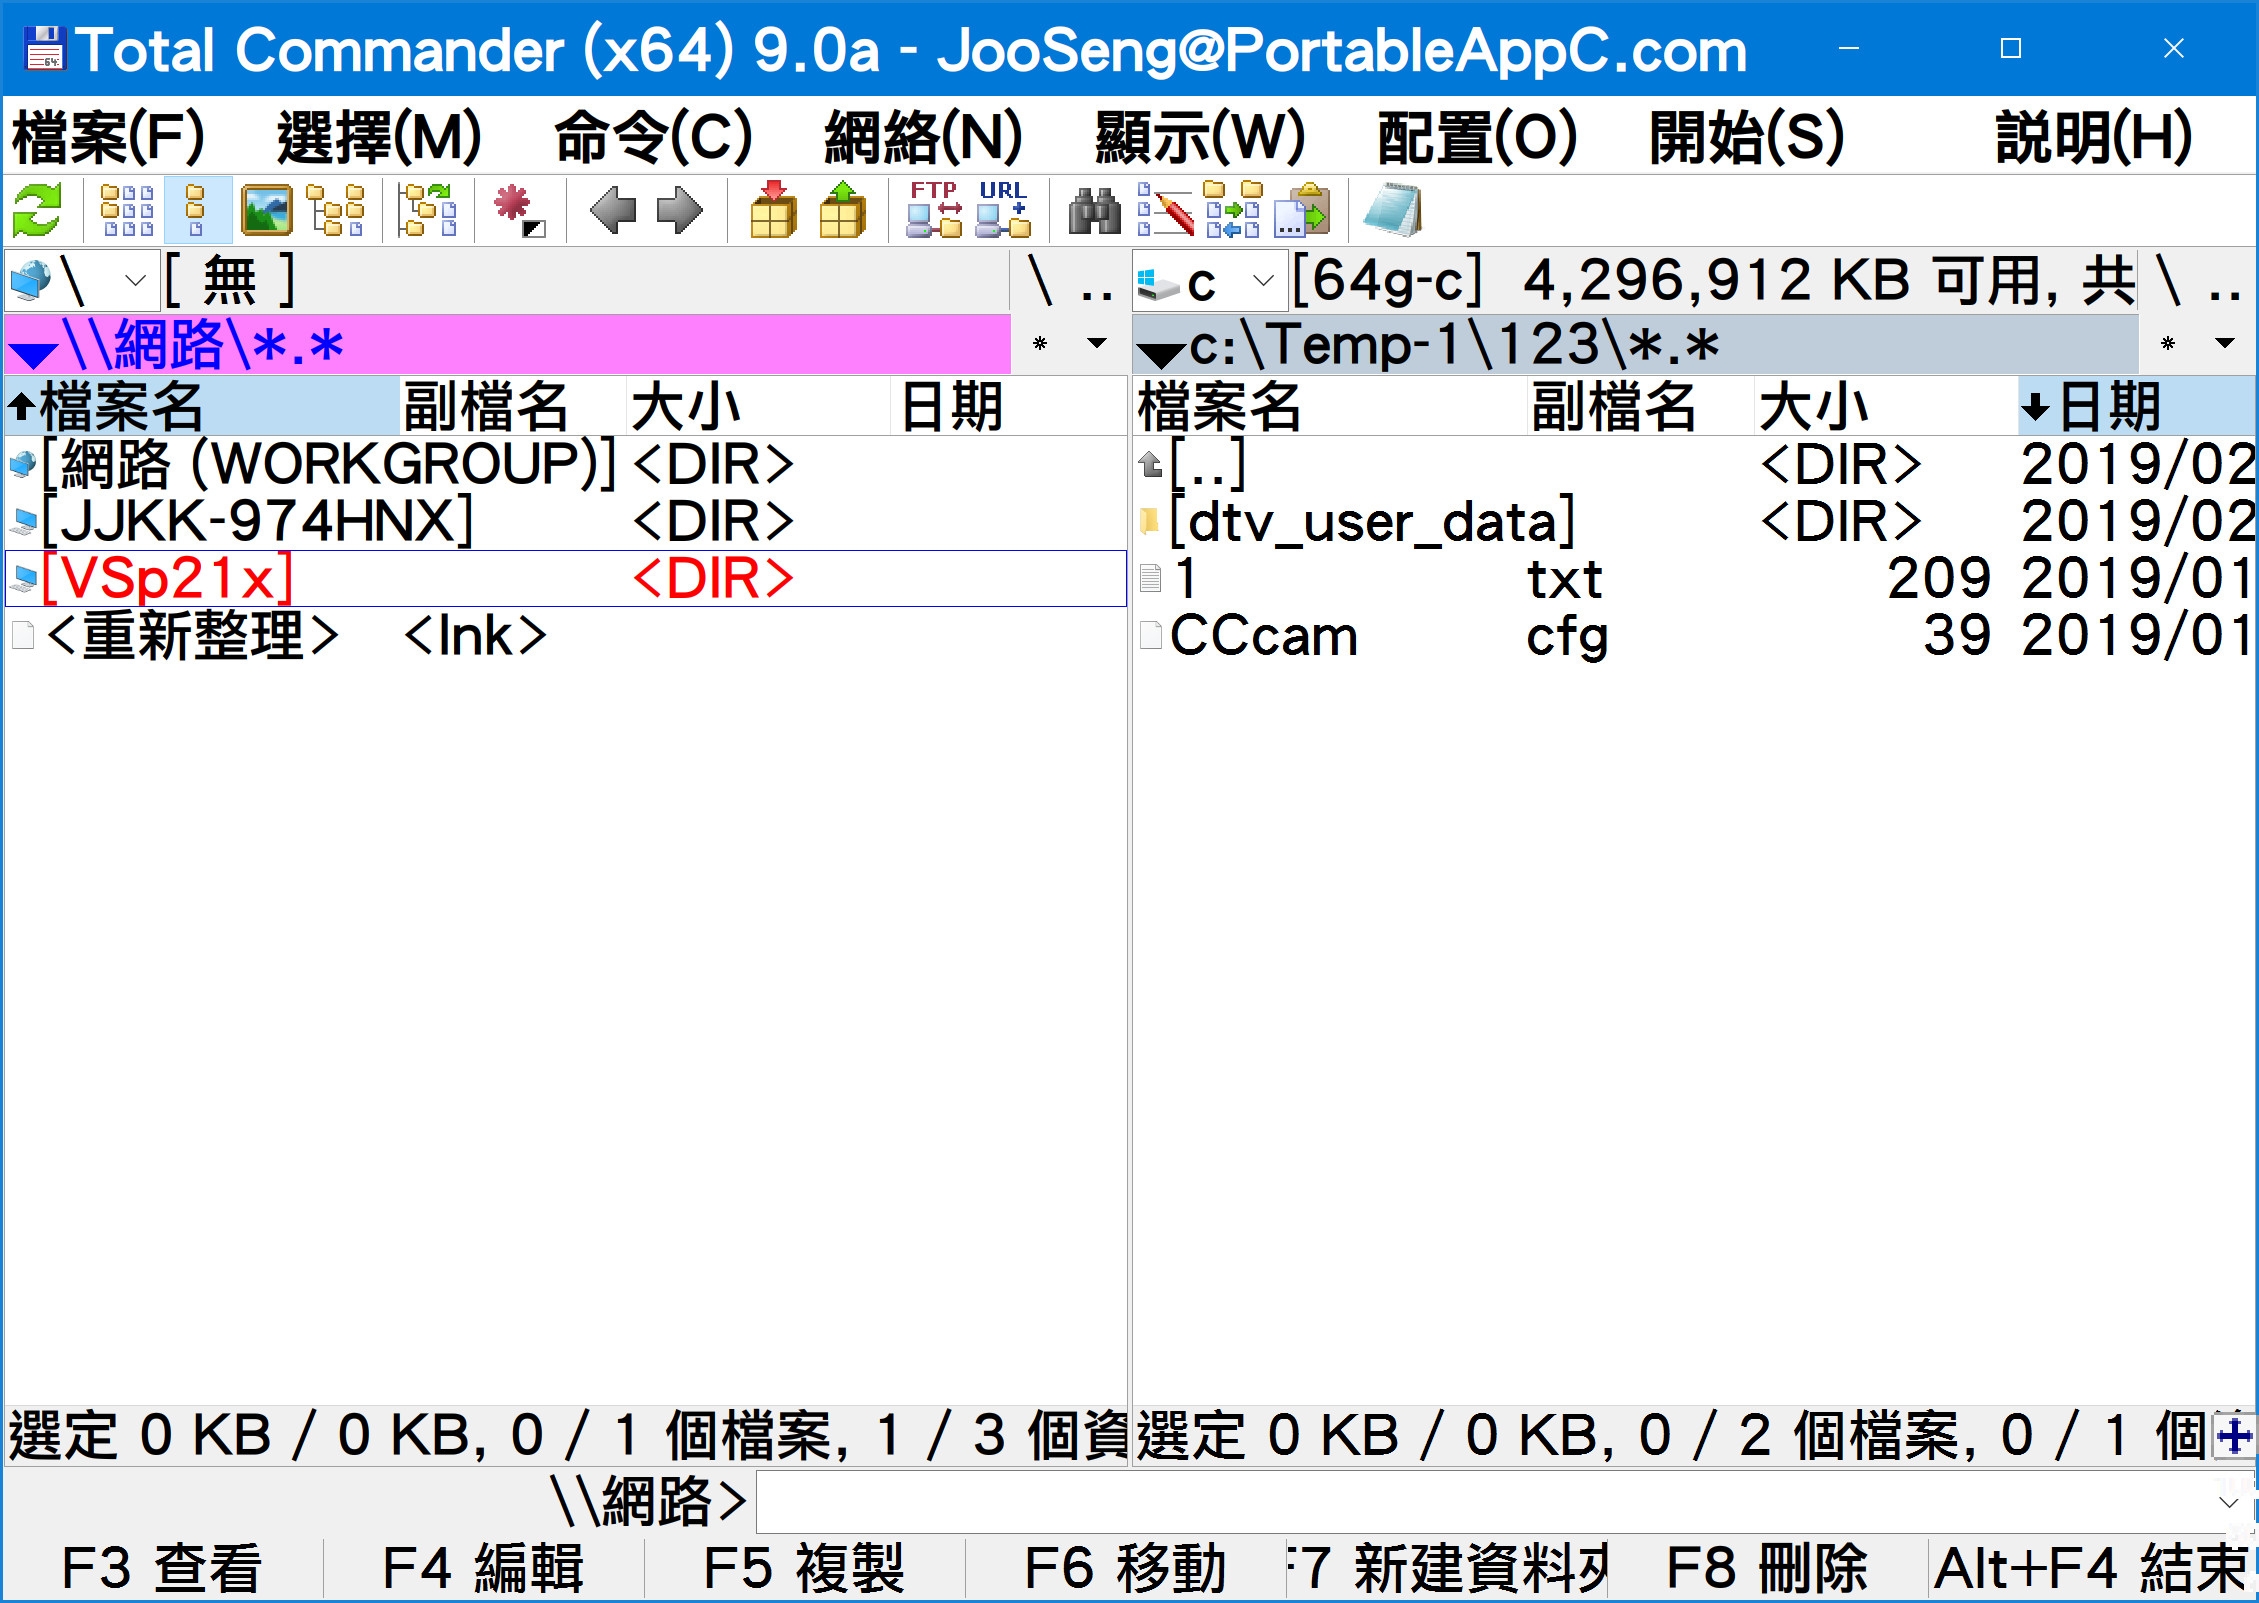Click the branch view with refresh arrow icon

[427, 211]
